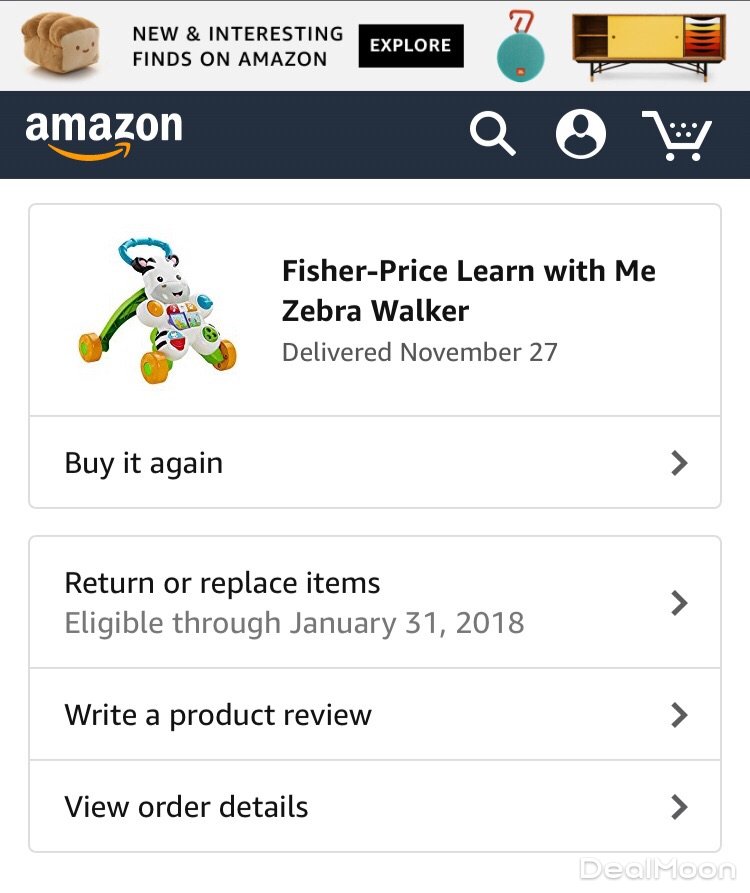Tap the bread plush image in banner
Screen dimensions: 750x893
[60, 45]
